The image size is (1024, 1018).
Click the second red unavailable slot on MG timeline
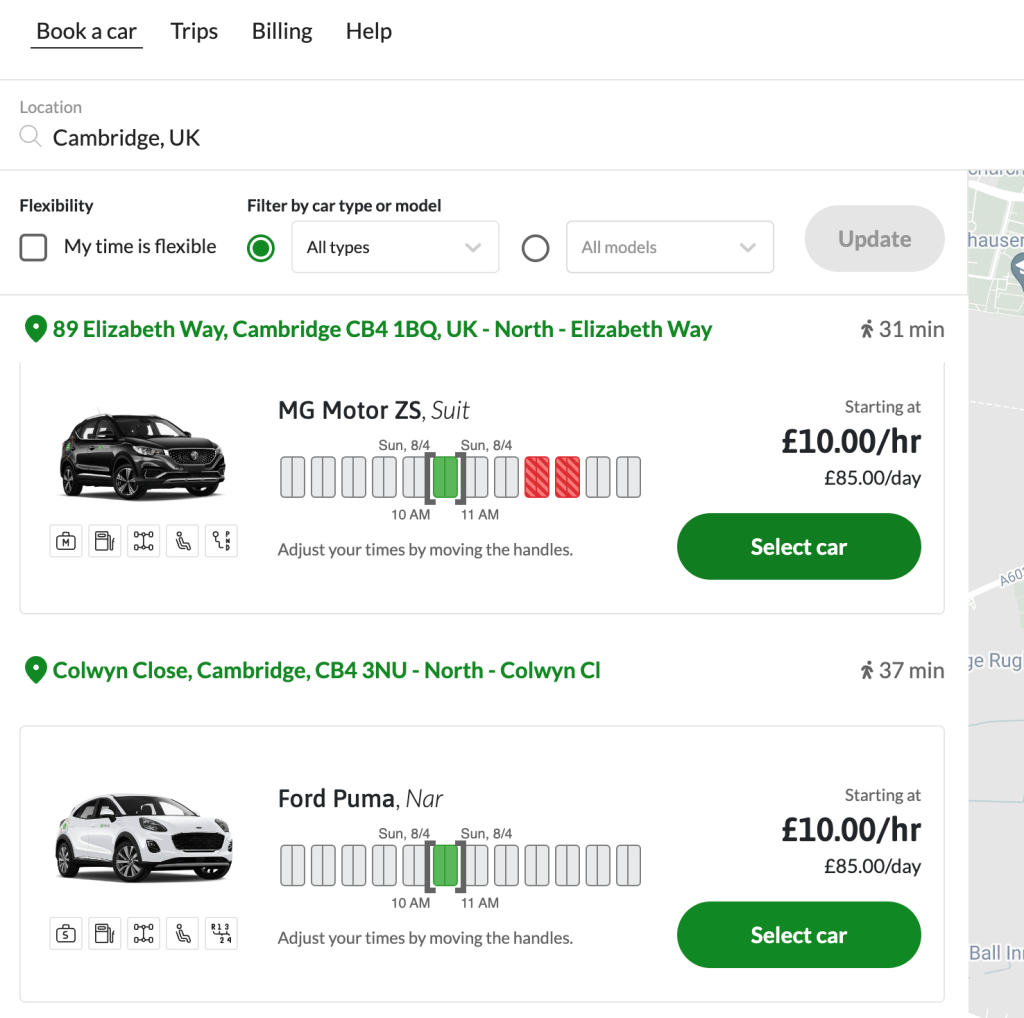(568, 477)
